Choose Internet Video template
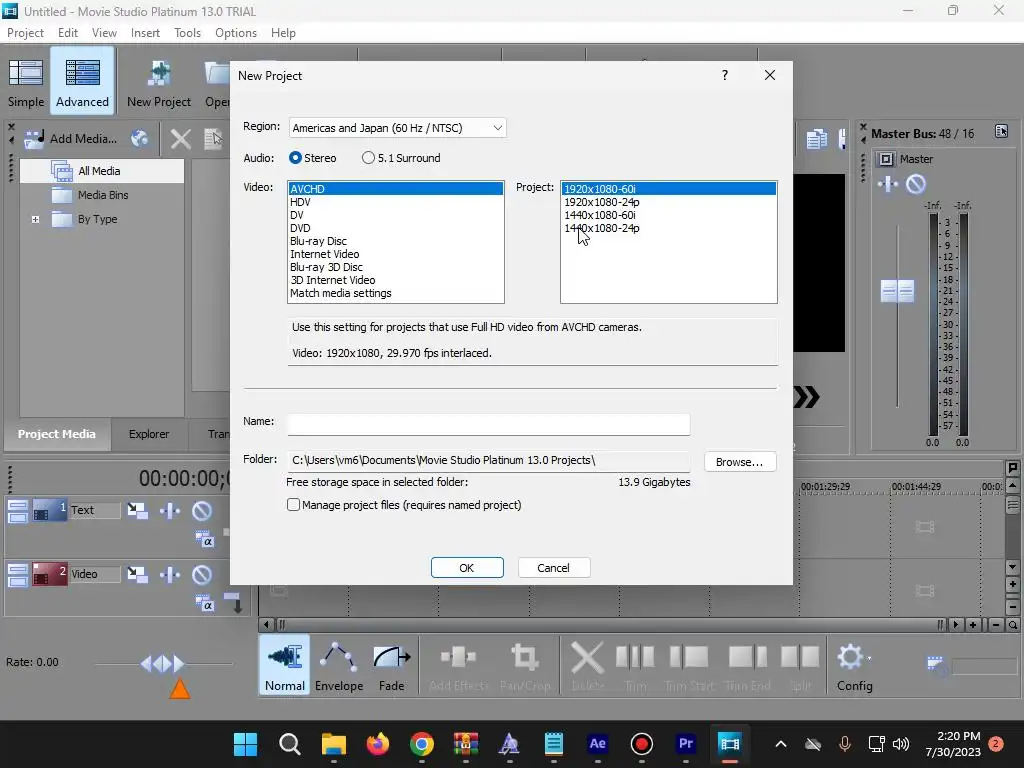The image size is (1024, 768). coord(396,254)
